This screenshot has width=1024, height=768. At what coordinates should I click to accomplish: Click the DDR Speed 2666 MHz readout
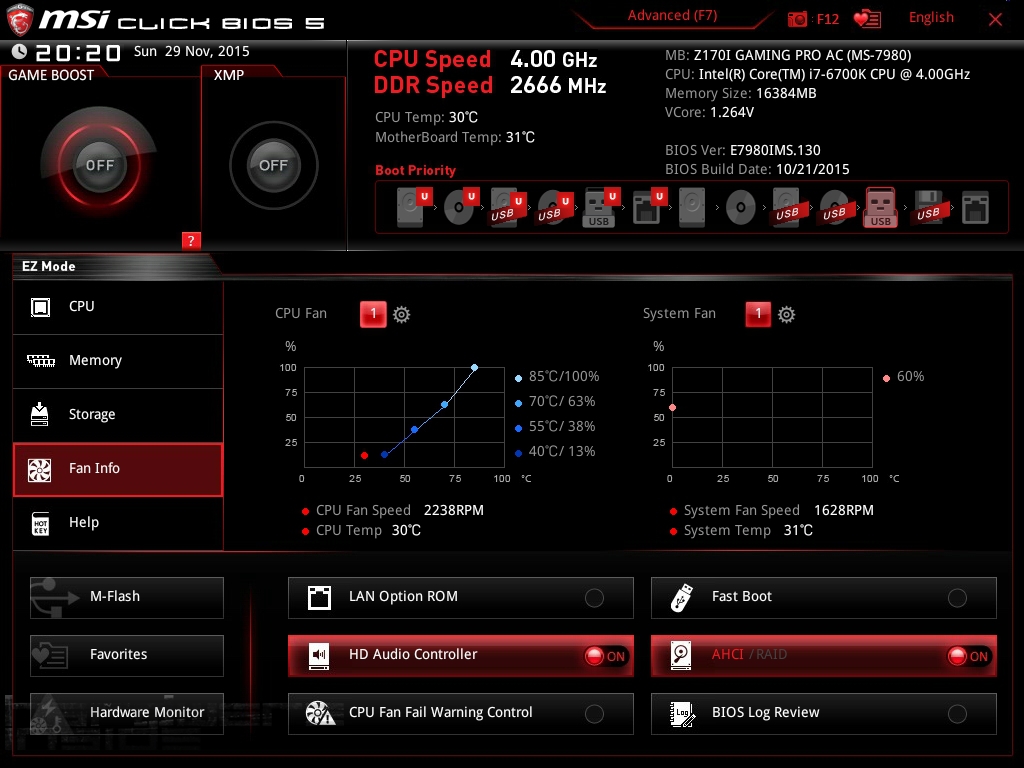490,85
